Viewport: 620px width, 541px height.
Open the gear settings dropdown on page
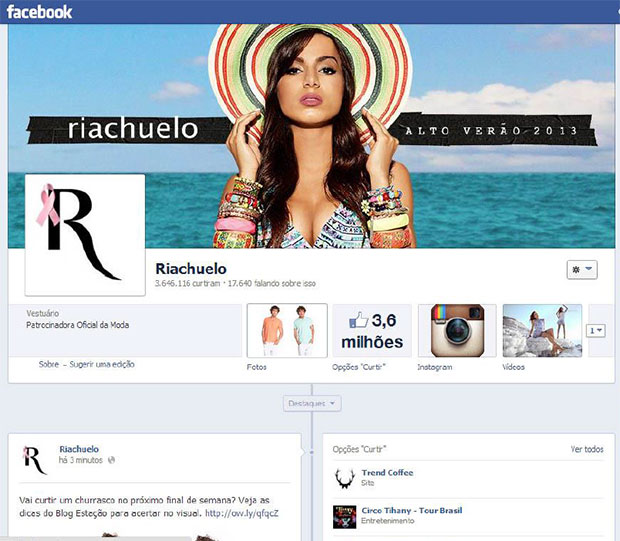(x=582, y=270)
